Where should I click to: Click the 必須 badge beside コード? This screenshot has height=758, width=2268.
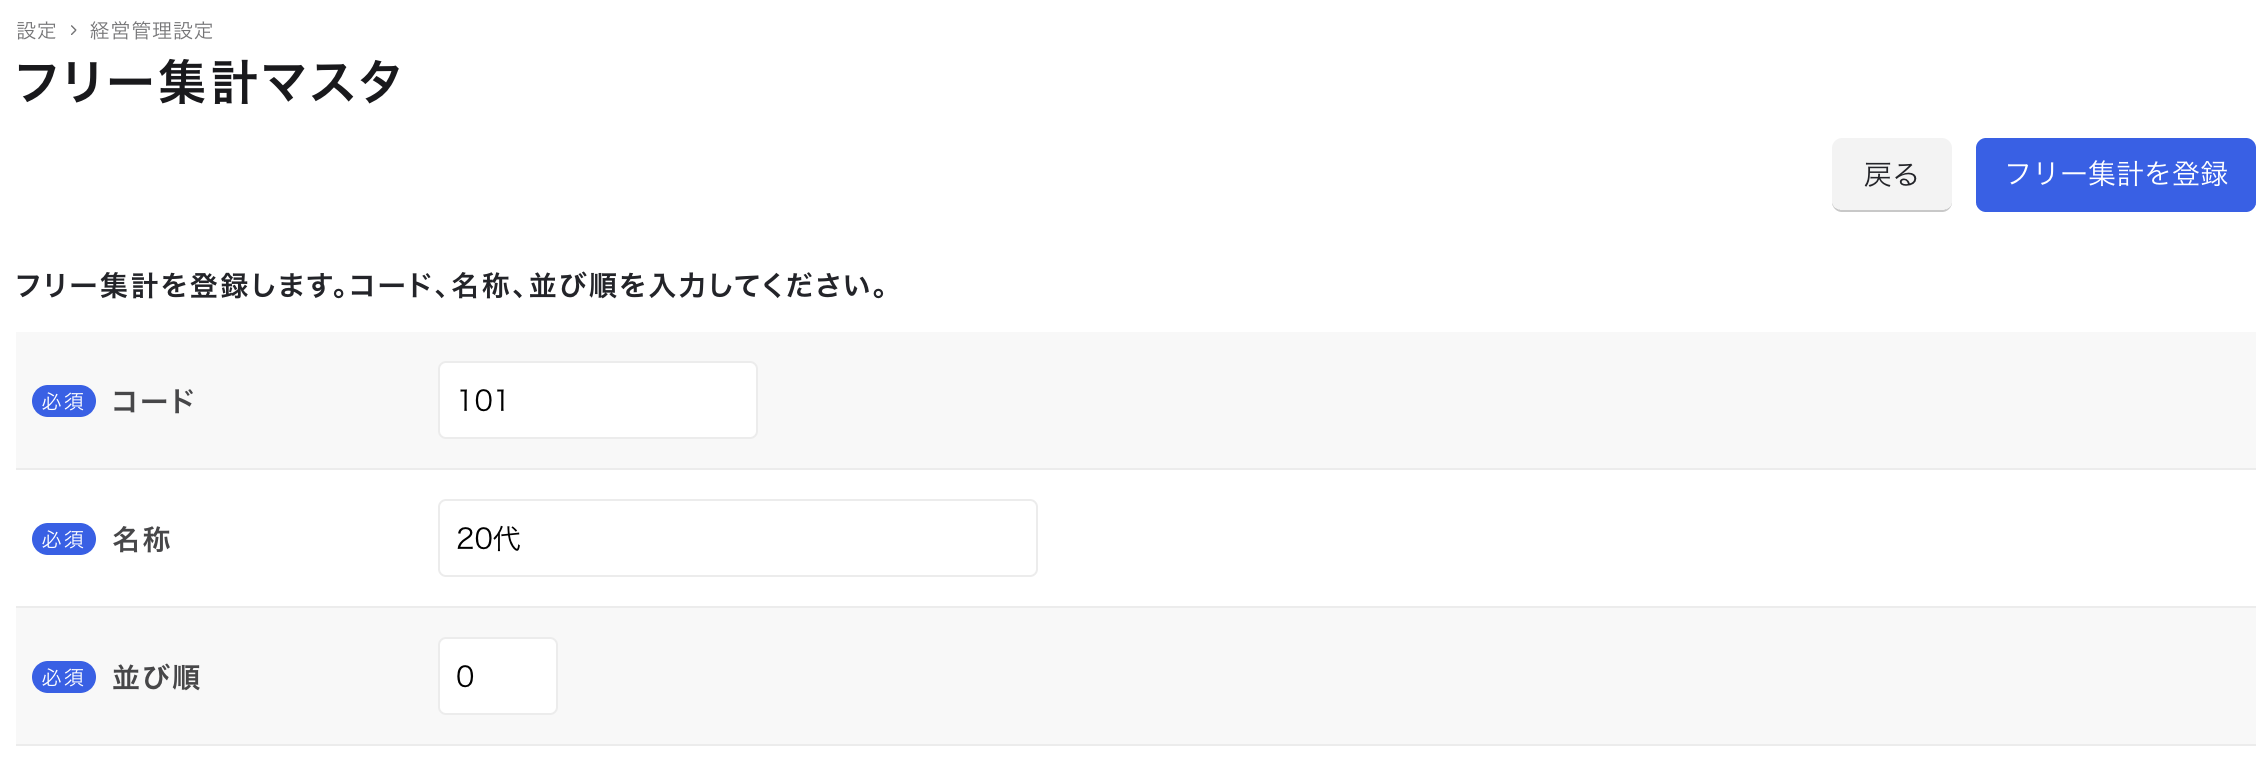pos(64,401)
